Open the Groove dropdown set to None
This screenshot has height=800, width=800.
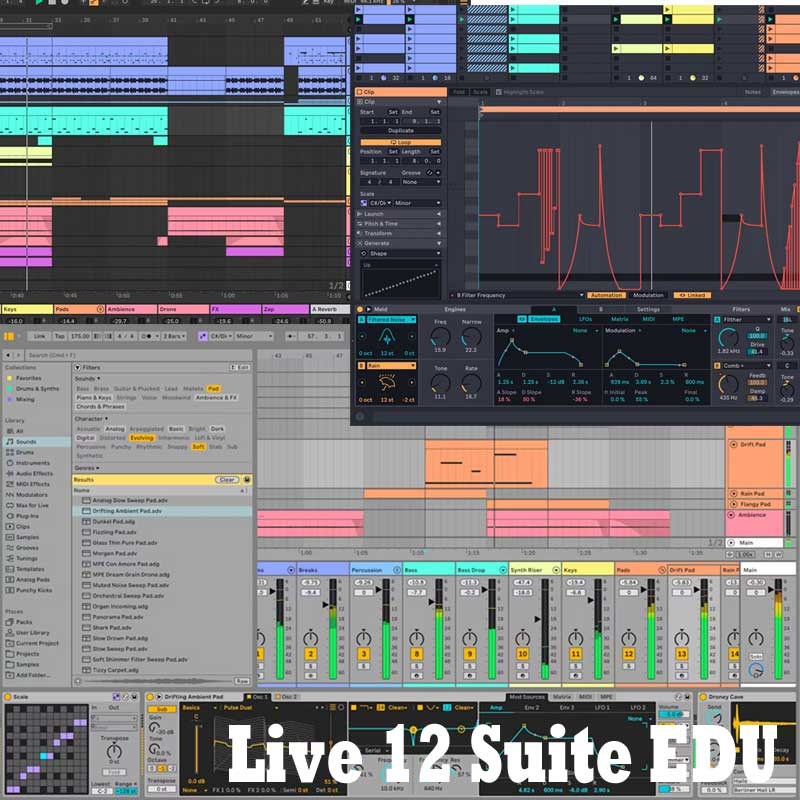tap(419, 180)
